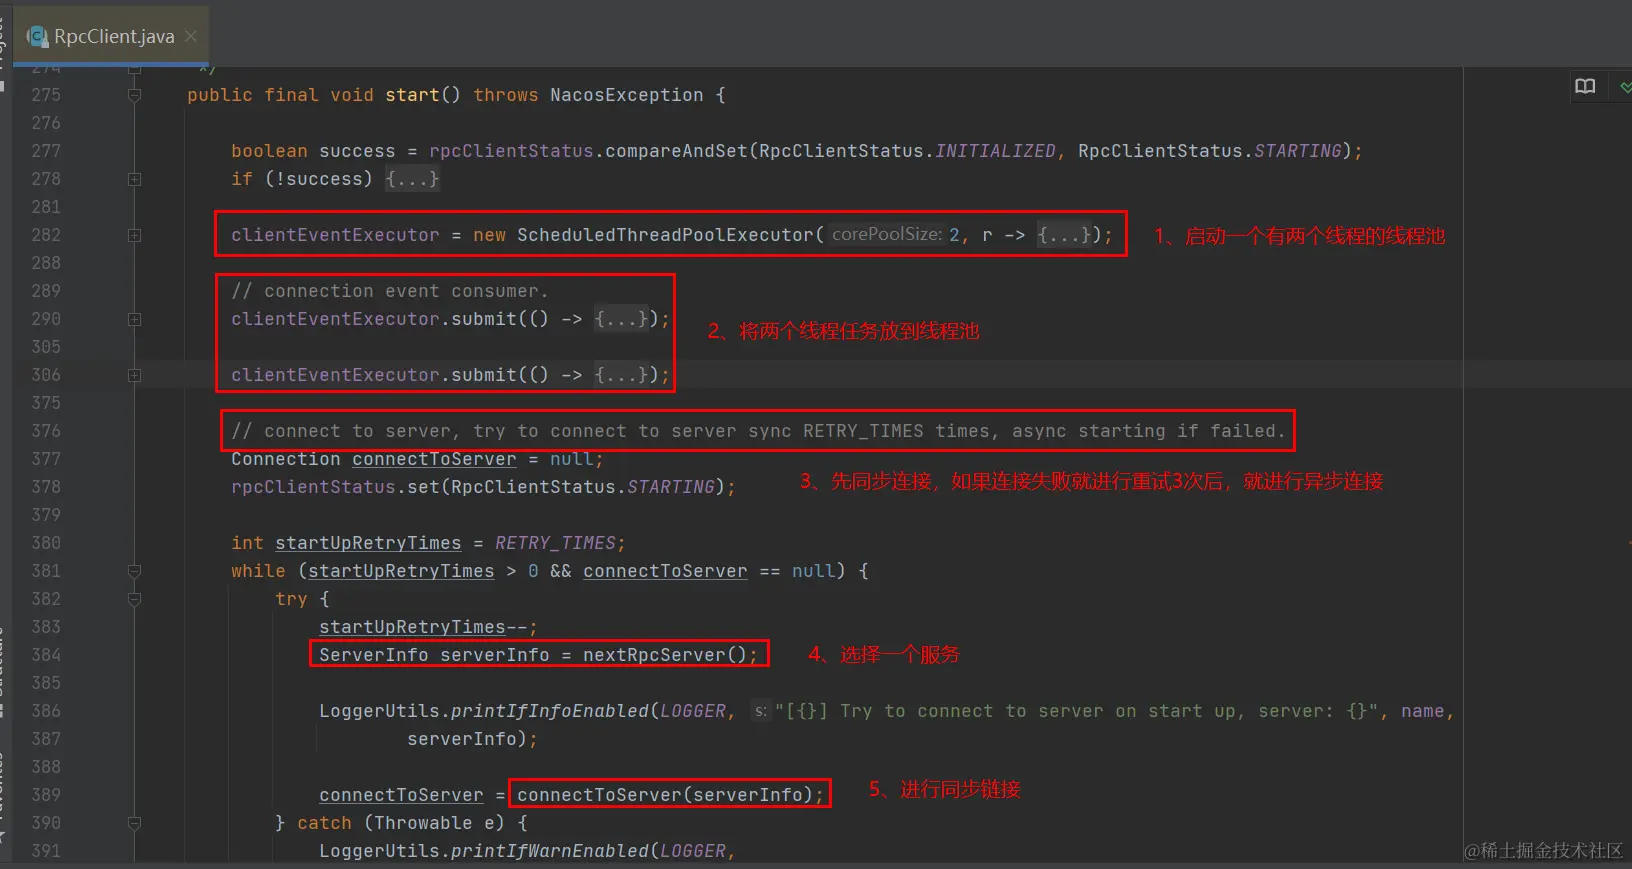This screenshot has width=1632, height=869.
Task: Expand fold marker beside line 282
Action: [x=134, y=235]
